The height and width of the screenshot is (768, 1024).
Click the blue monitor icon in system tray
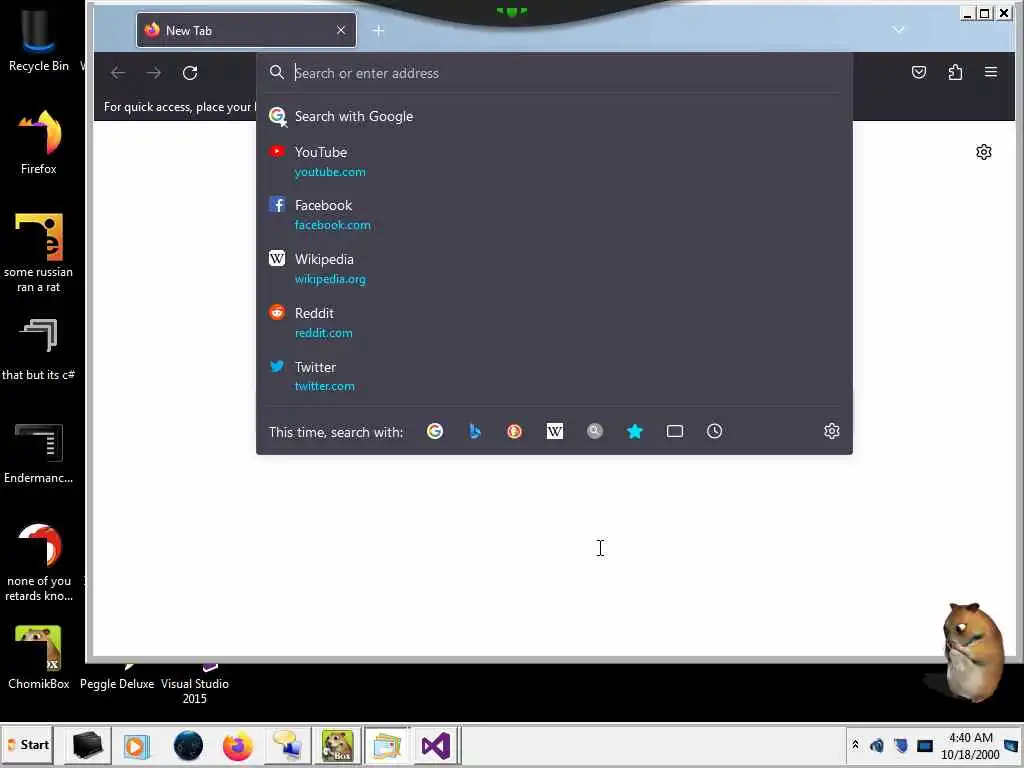(x=925, y=746)
